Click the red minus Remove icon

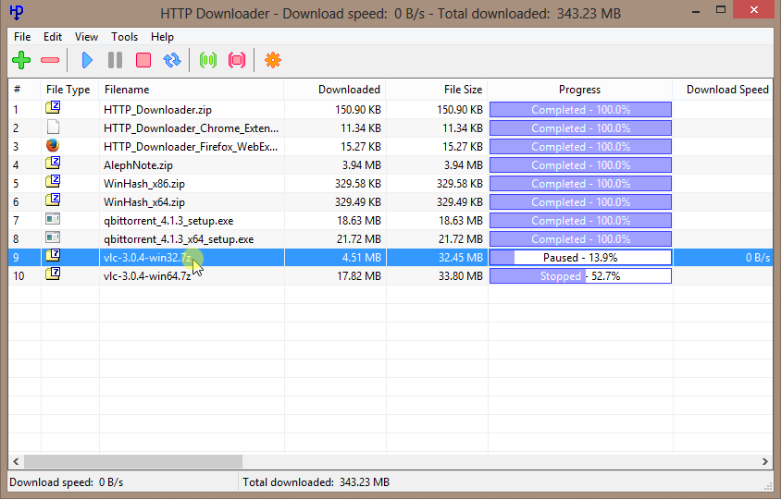pos(50,60)
